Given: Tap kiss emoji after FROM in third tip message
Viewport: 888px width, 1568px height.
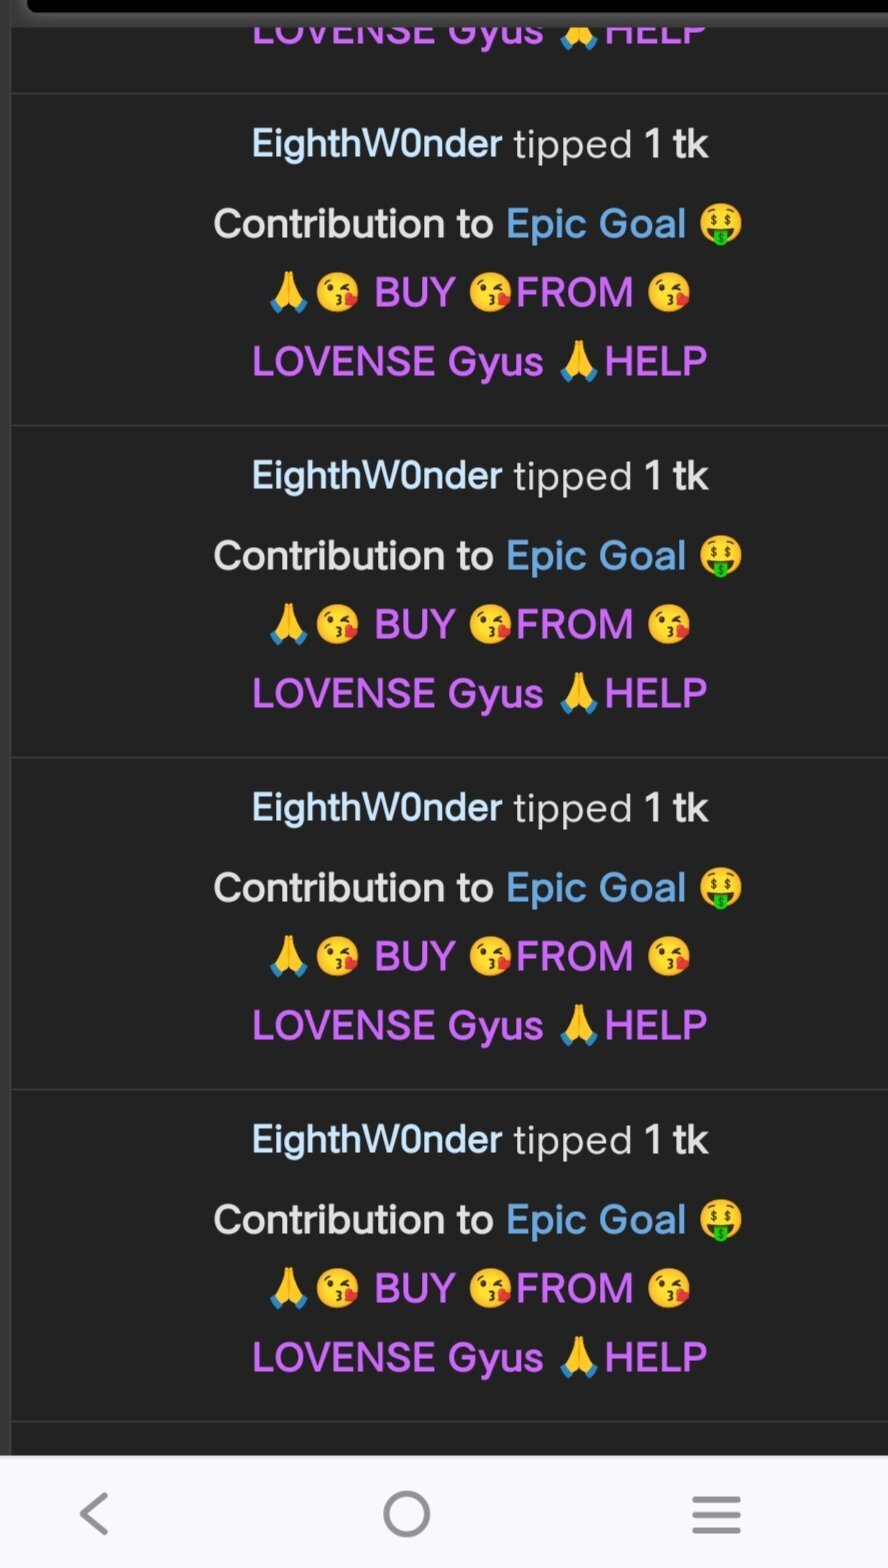Looking at the screenshot, I should 668,957.
